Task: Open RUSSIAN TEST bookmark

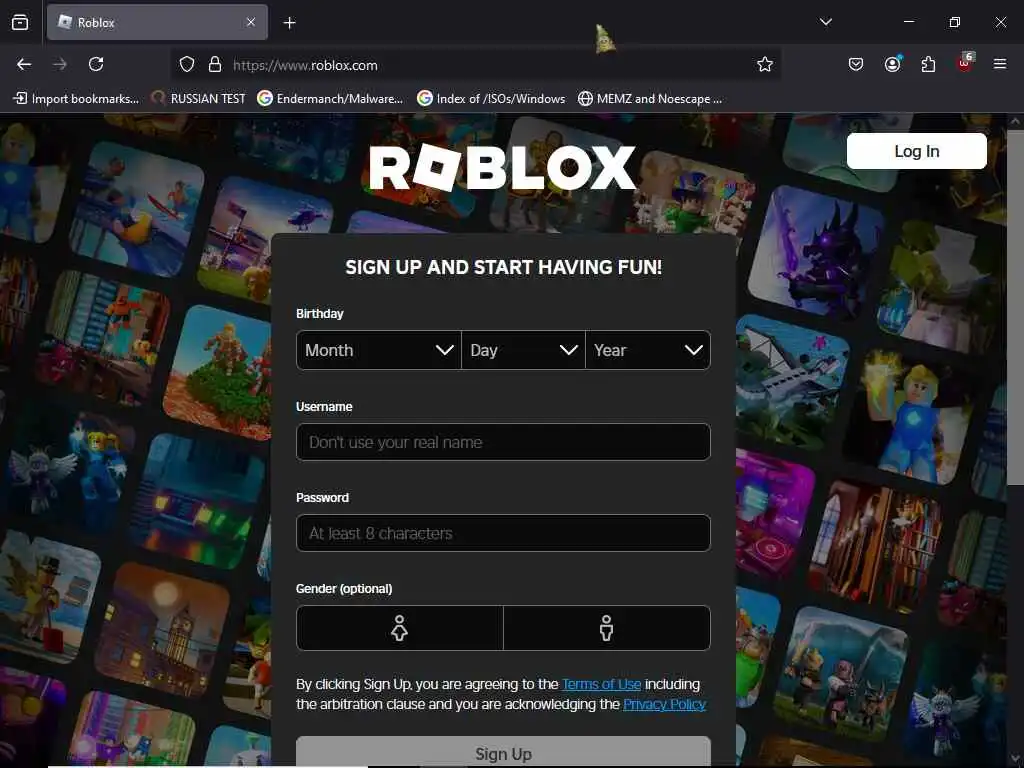Action: point(199,99)
